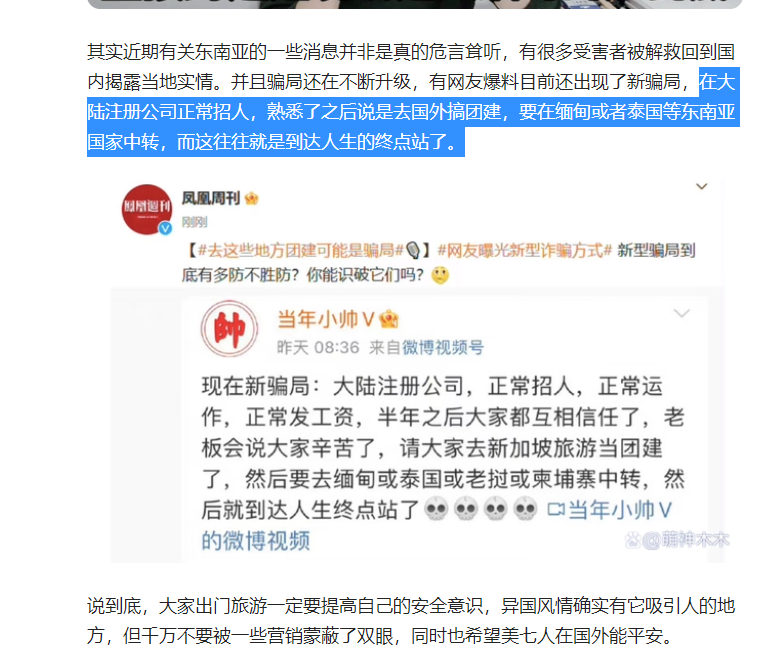Open 当年小帅V的微博视频 link

click(x=437, y=525)
